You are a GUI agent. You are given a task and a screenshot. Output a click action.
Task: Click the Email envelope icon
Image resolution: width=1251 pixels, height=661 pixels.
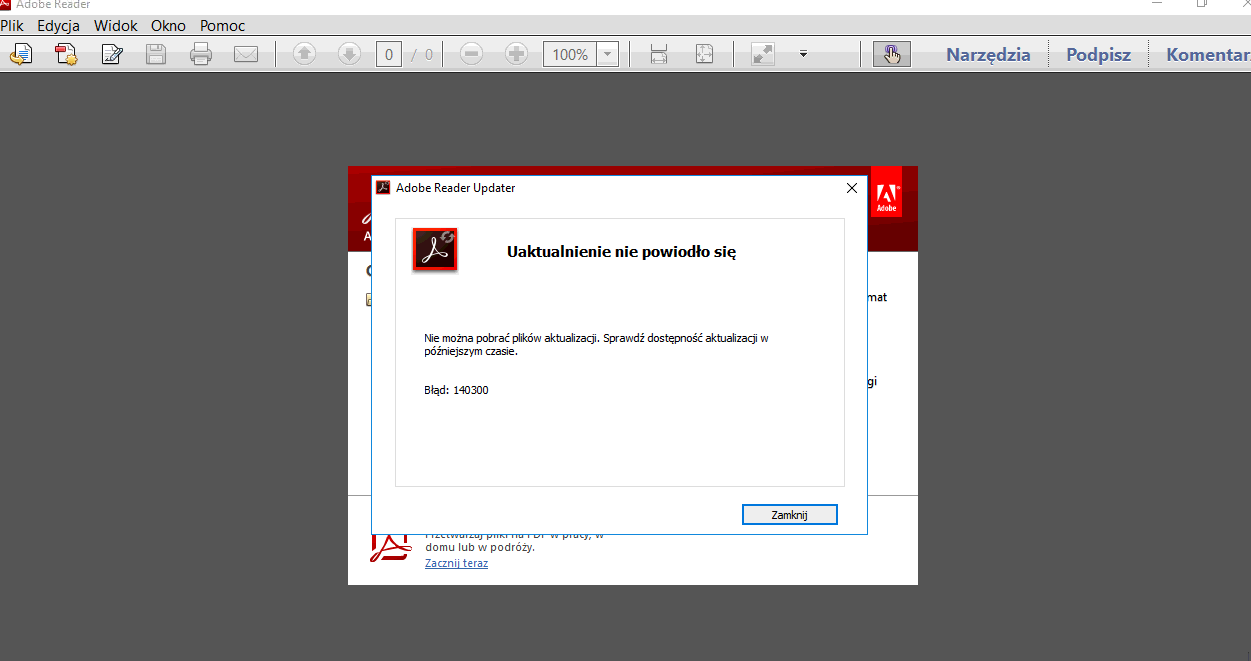point(246,55)
